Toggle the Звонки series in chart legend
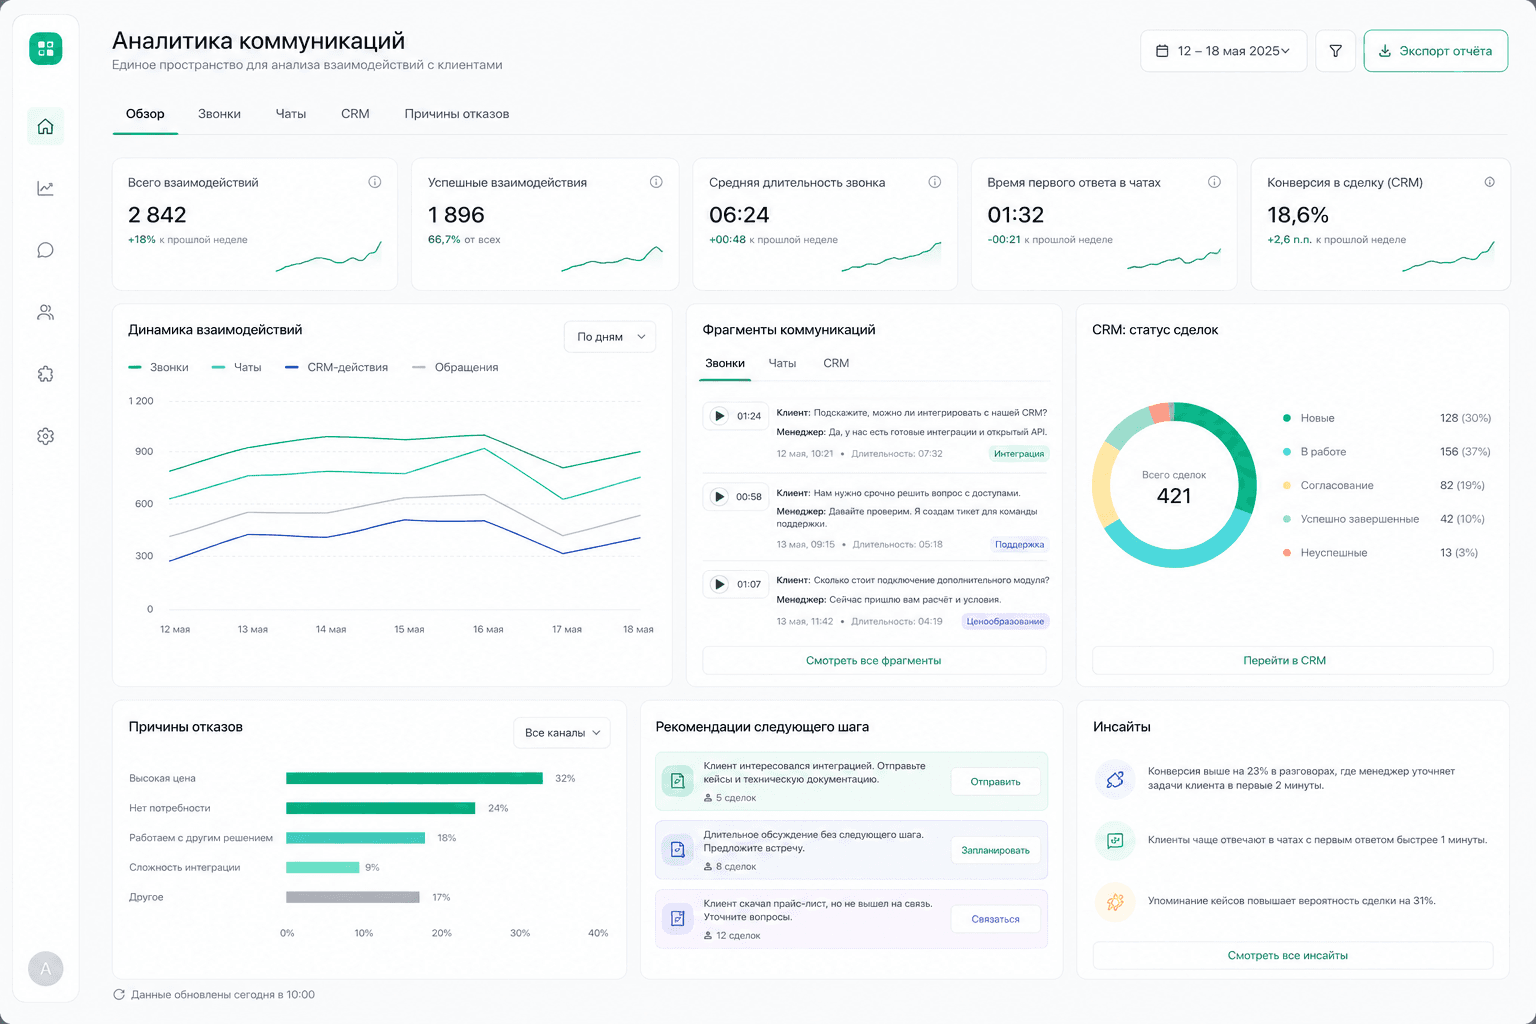The height and width of the screenshot is (1024, 1536). point(159,367)
